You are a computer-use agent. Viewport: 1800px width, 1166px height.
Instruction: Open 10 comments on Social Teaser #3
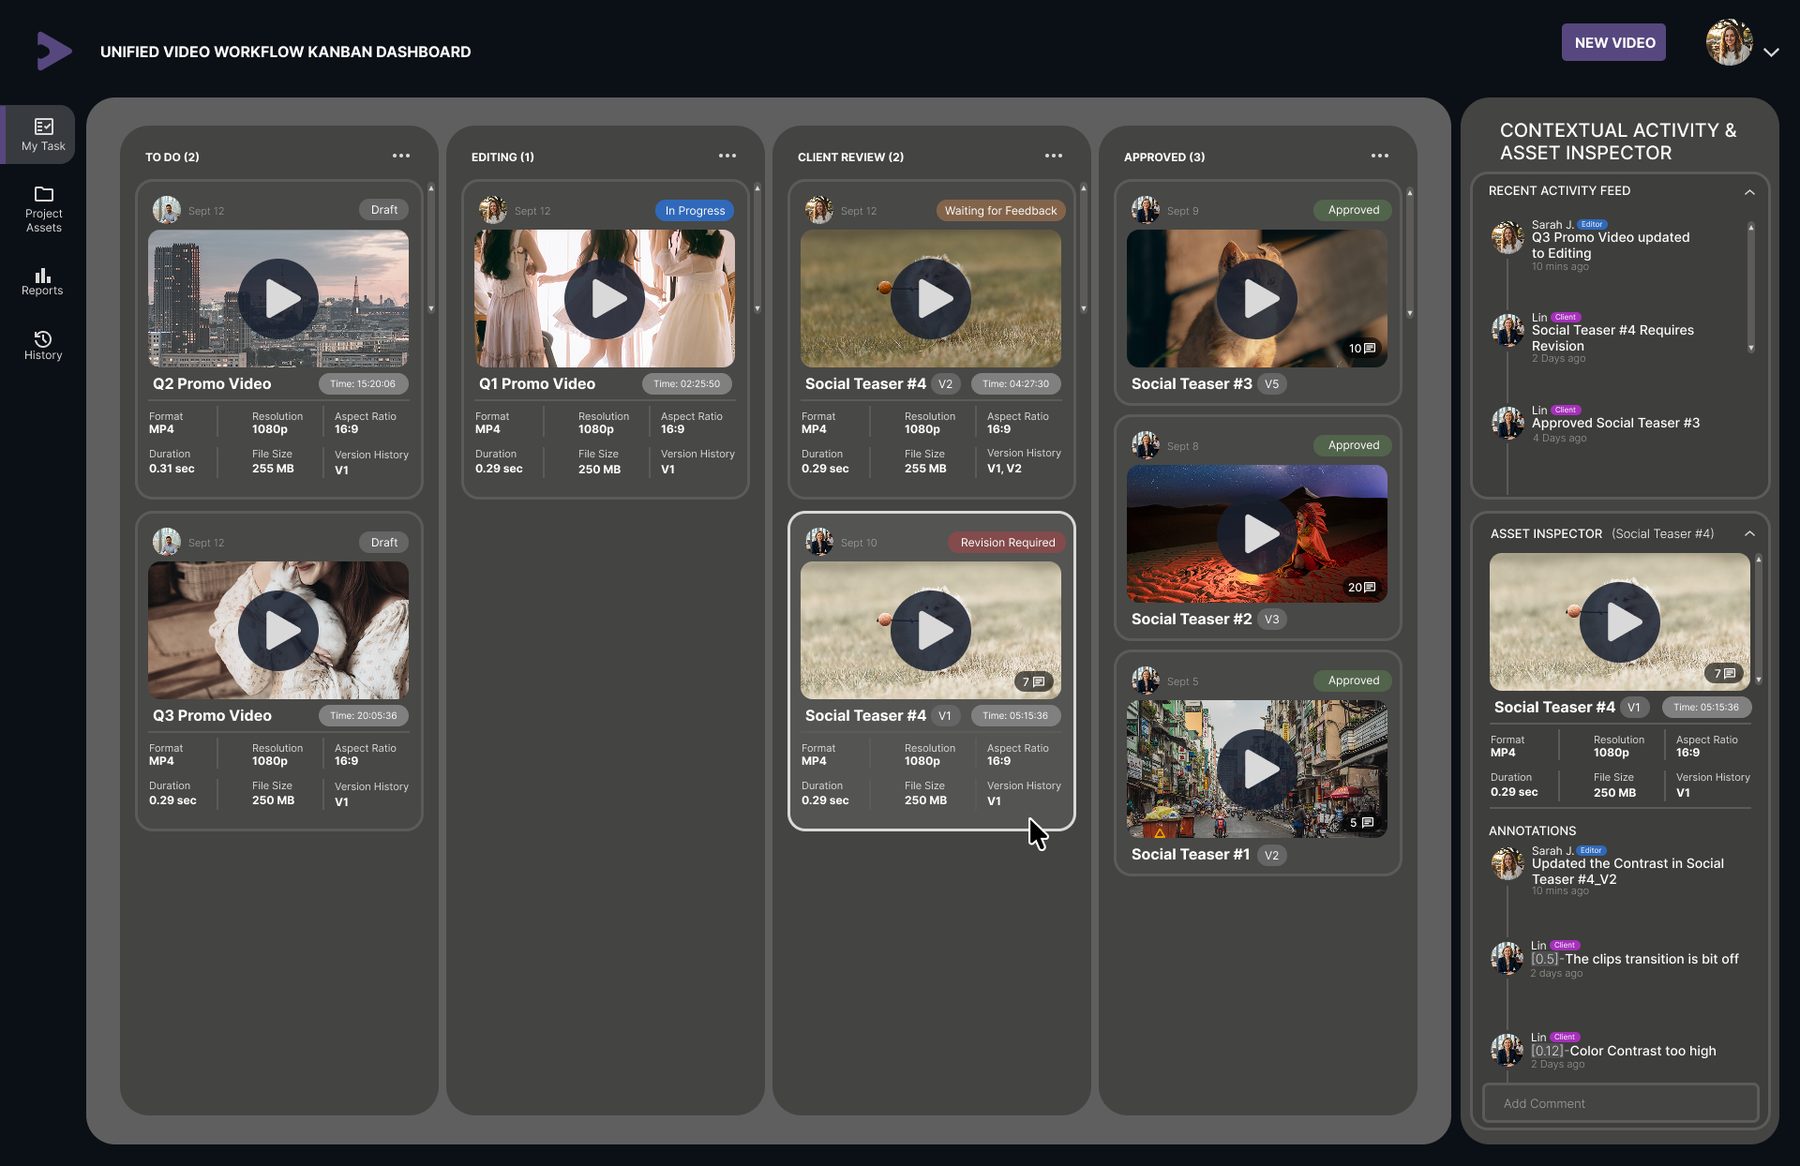click(x=1362, y=348)
